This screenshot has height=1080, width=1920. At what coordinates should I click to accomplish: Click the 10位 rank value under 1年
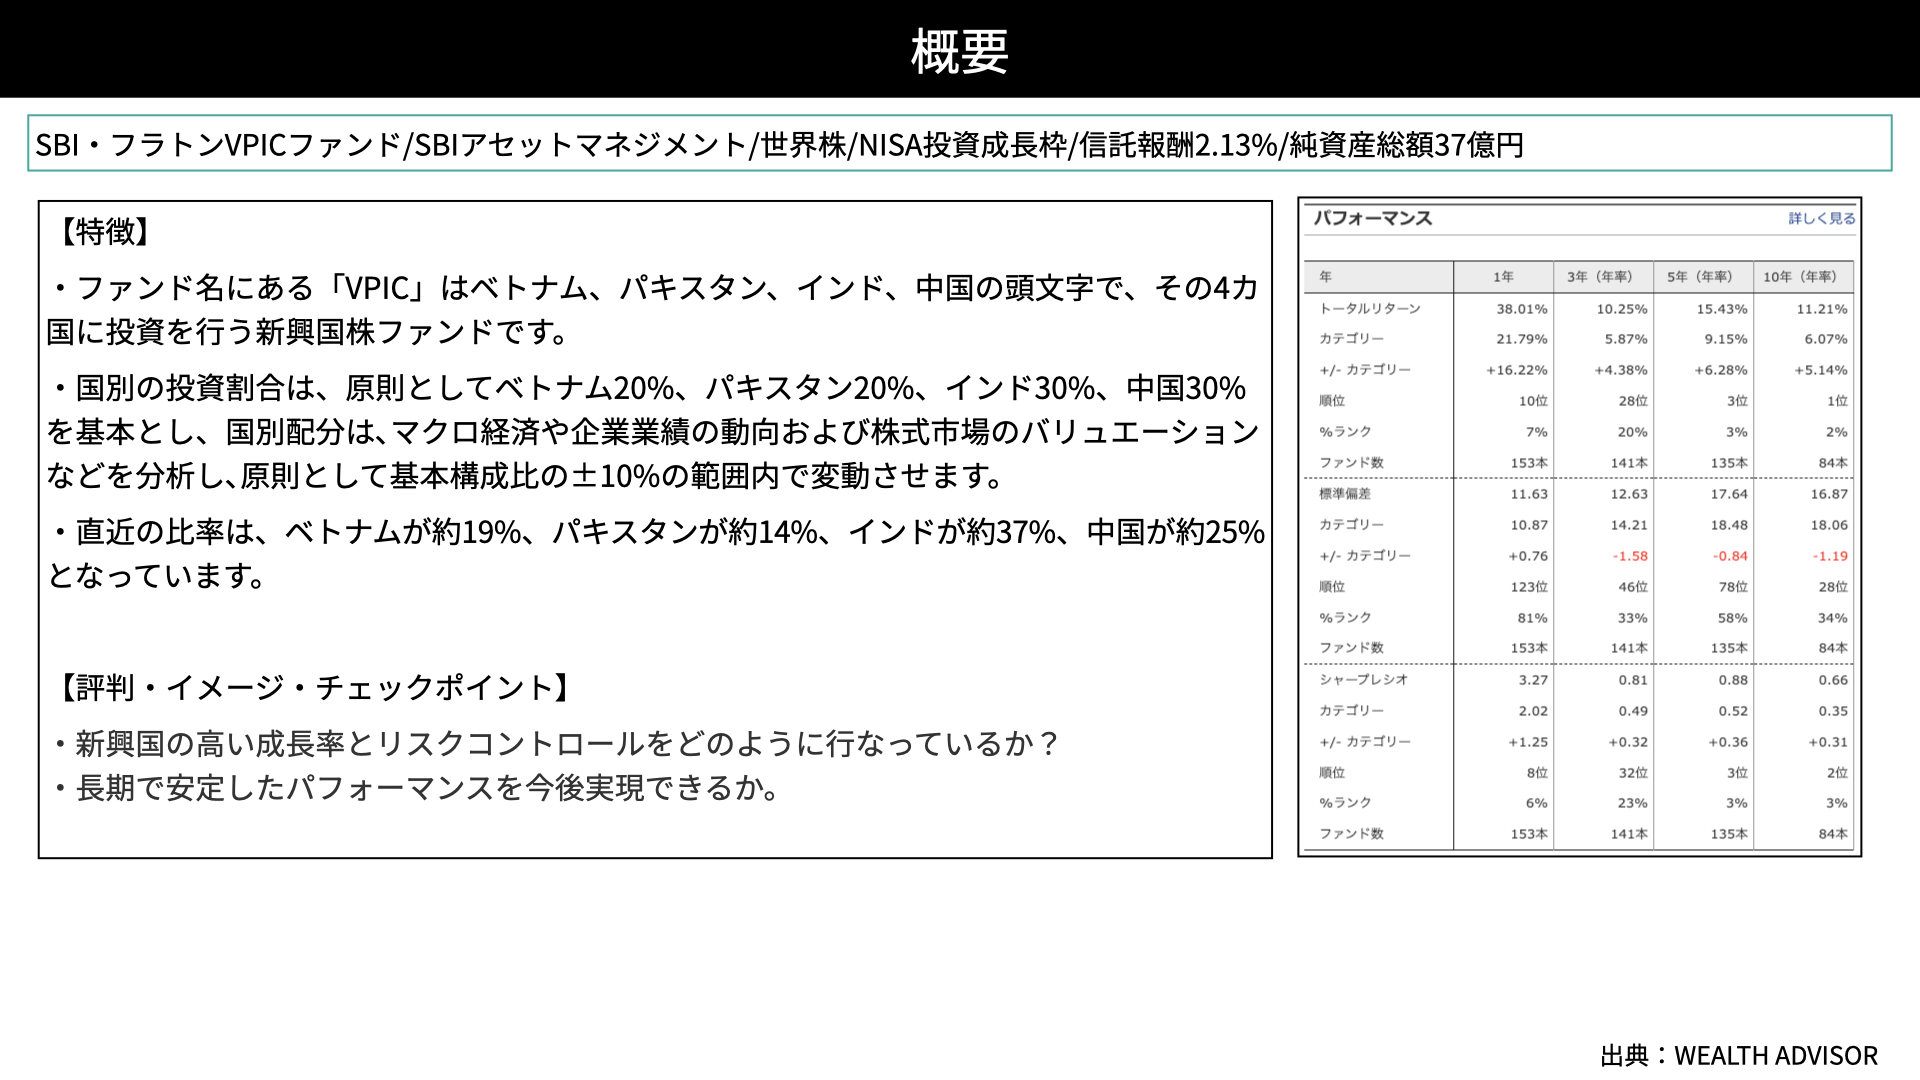pos(1533,401)
